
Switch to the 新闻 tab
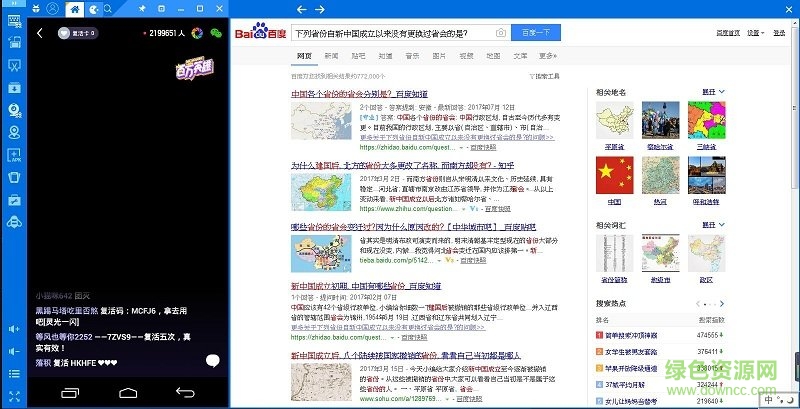[x=331, y=56]
